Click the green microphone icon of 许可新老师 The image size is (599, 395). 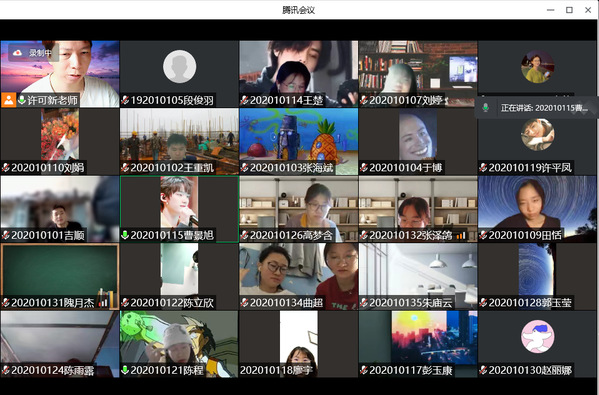click(x=22, y=100)
